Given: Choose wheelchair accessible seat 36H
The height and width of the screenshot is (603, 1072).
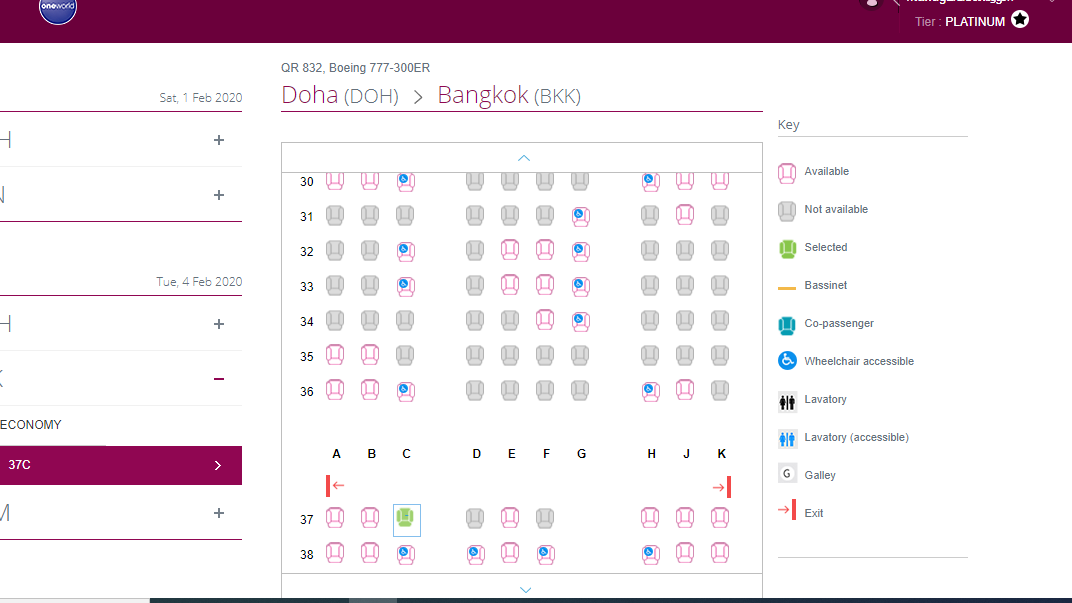Looking at the screenshot, I should (650, 390).
